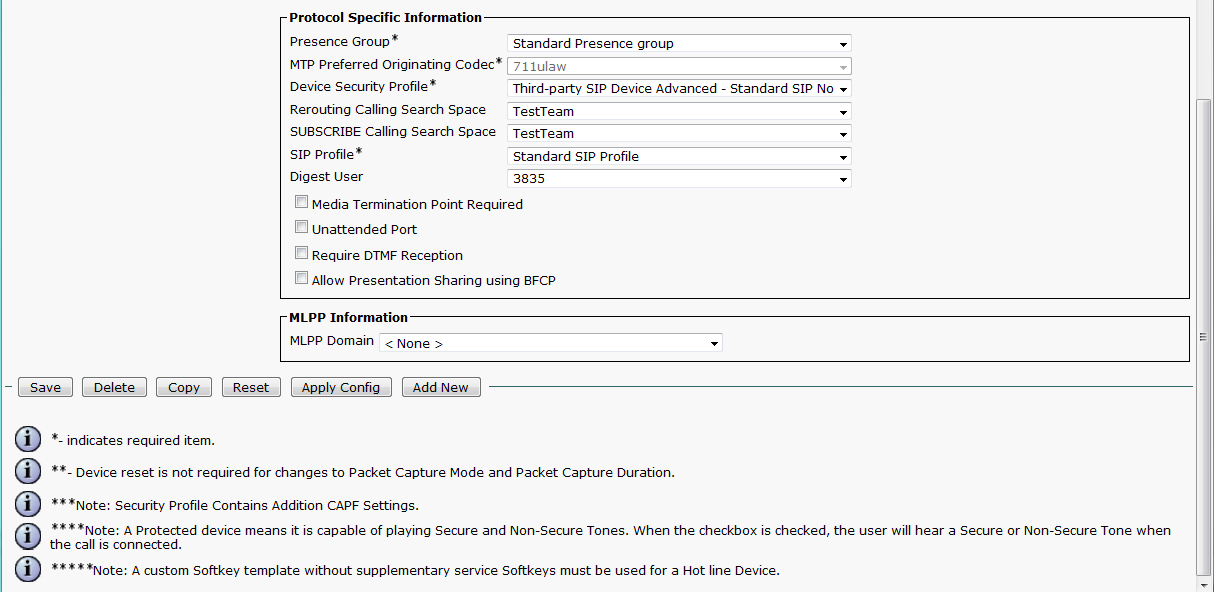Open the Presence Group dropdown

pos(679,44)
